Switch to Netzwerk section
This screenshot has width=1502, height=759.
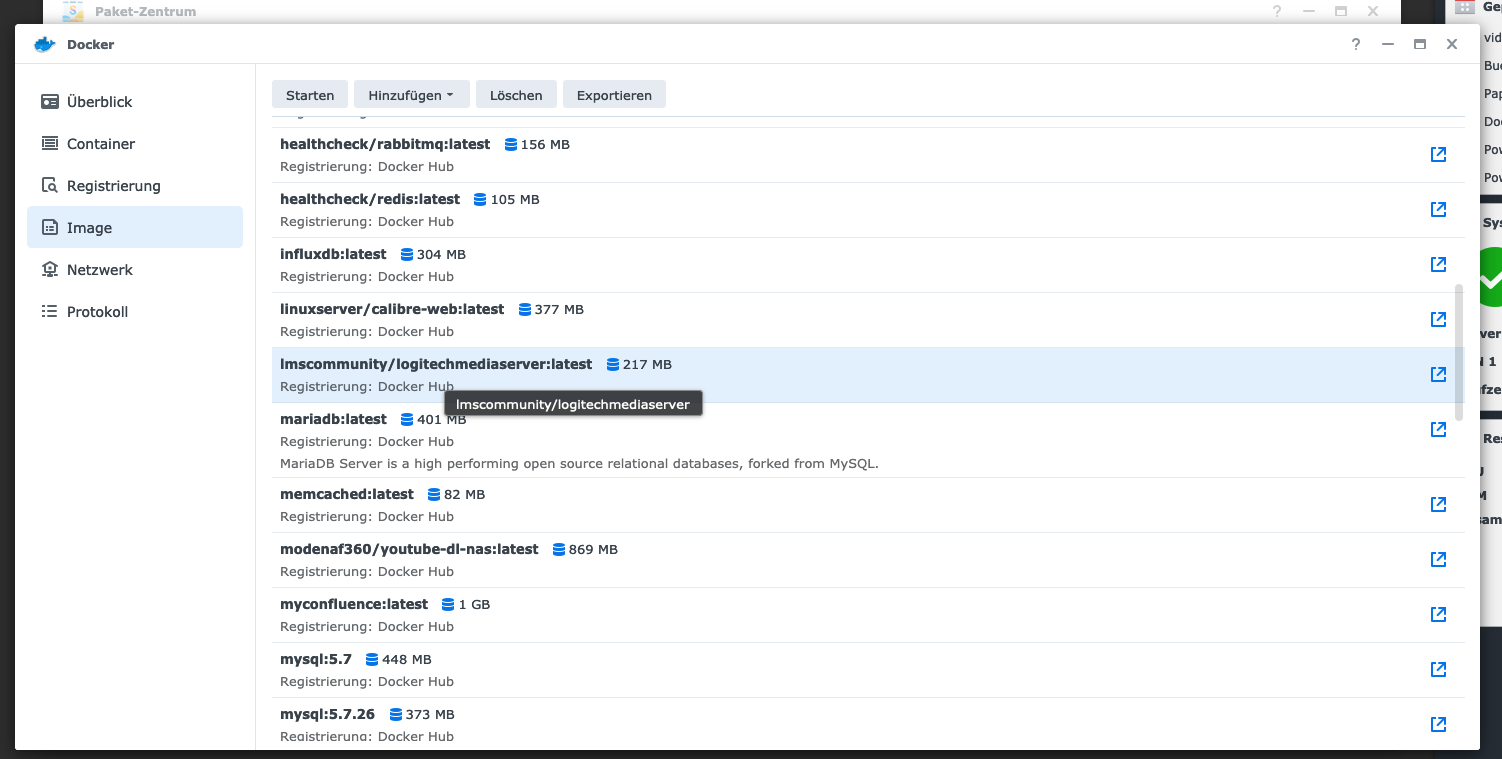[135, 270]
